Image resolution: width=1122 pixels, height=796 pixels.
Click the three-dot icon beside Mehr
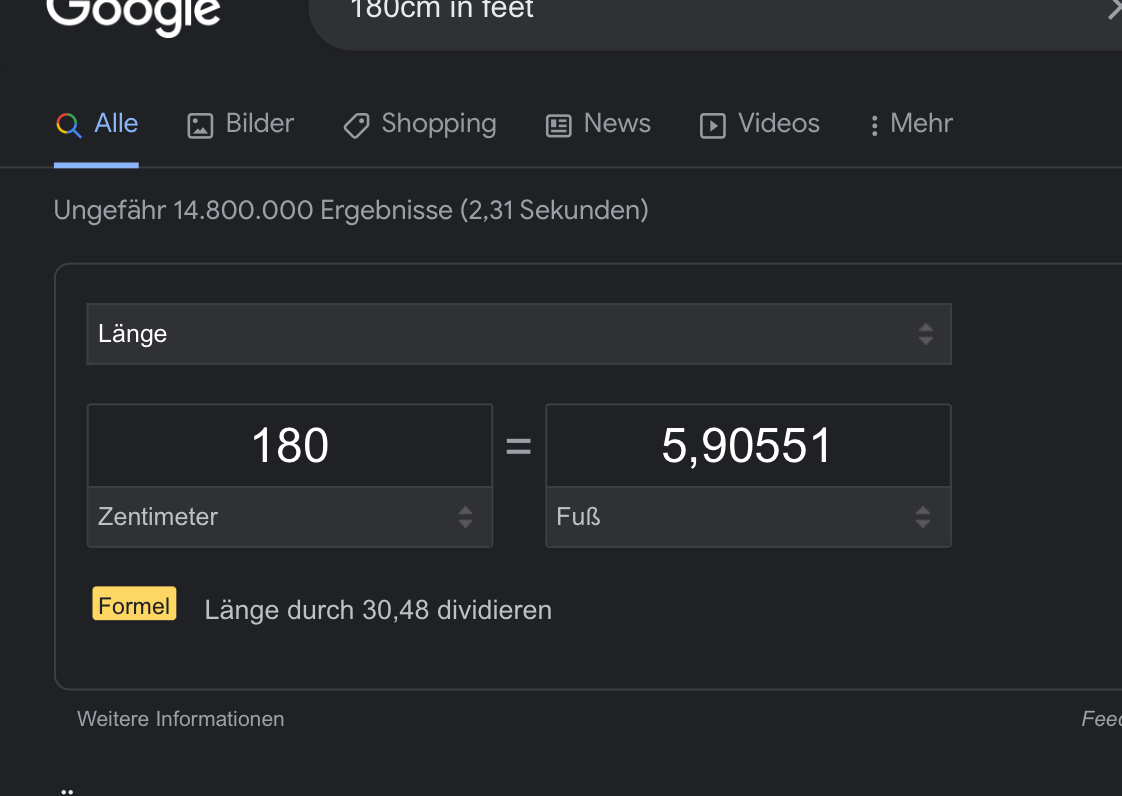[874, 126]
